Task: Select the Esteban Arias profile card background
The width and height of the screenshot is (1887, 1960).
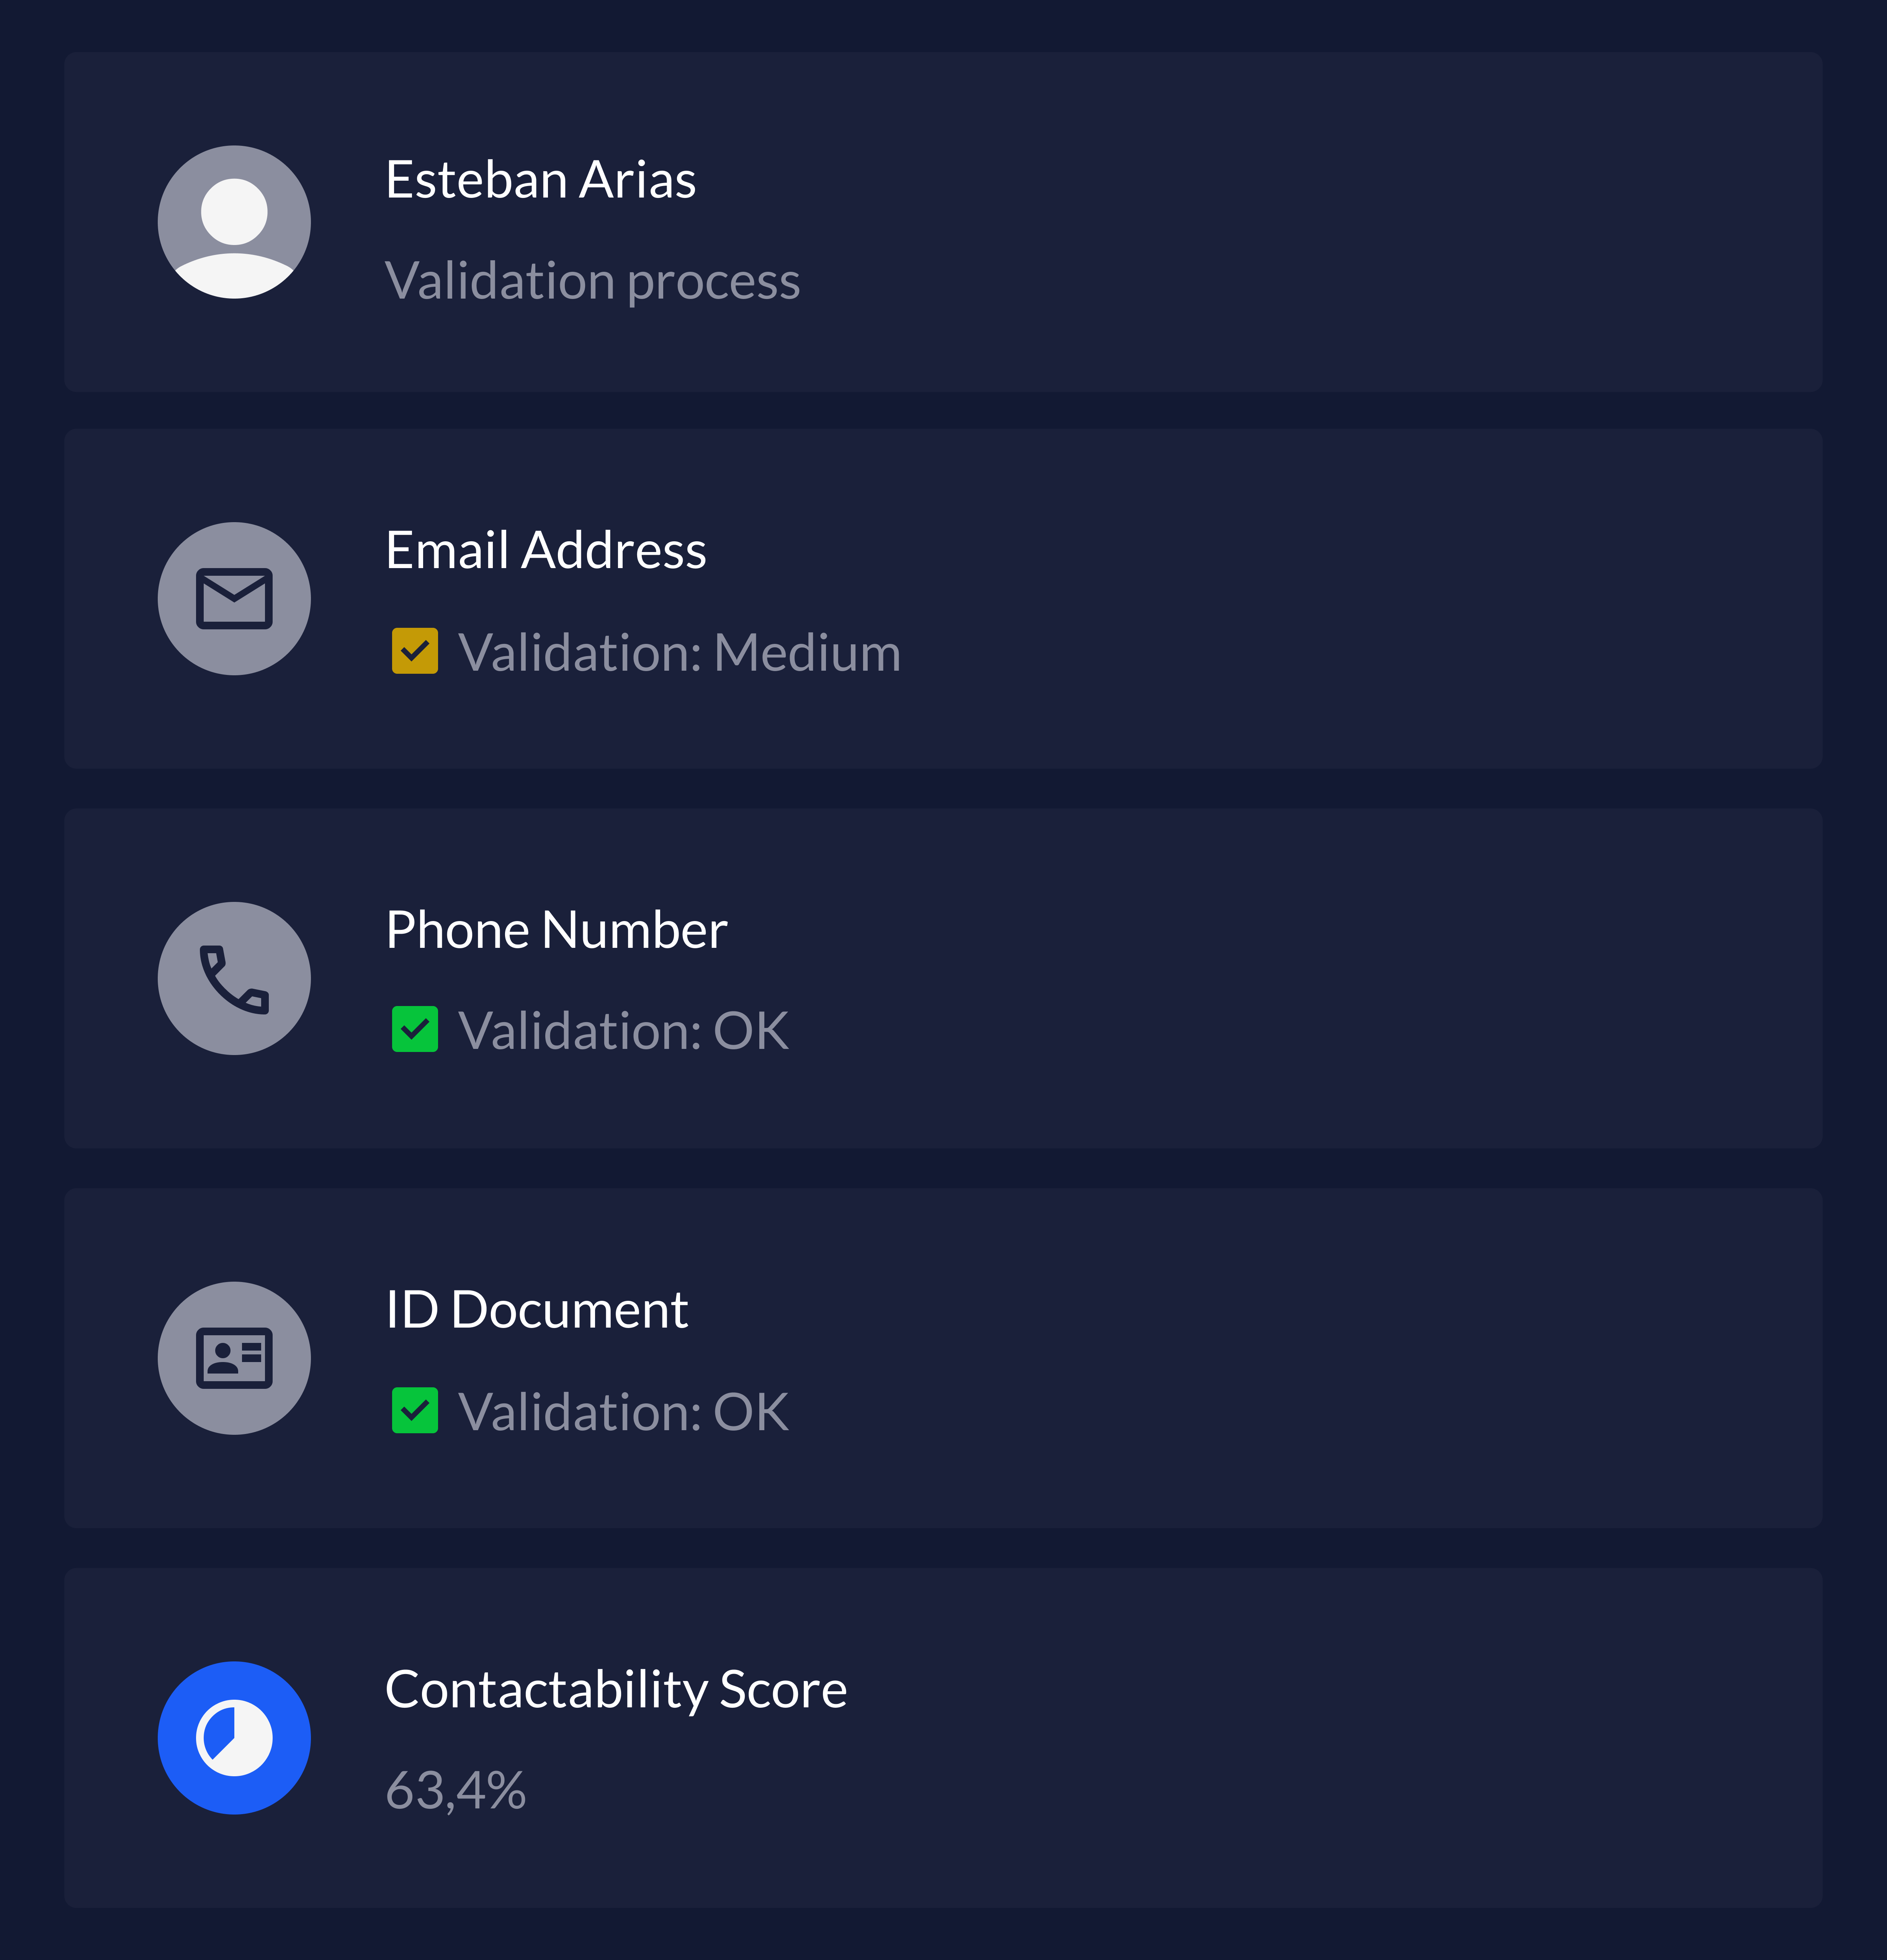Action: pyautogui.click(x=1300, y=222)
